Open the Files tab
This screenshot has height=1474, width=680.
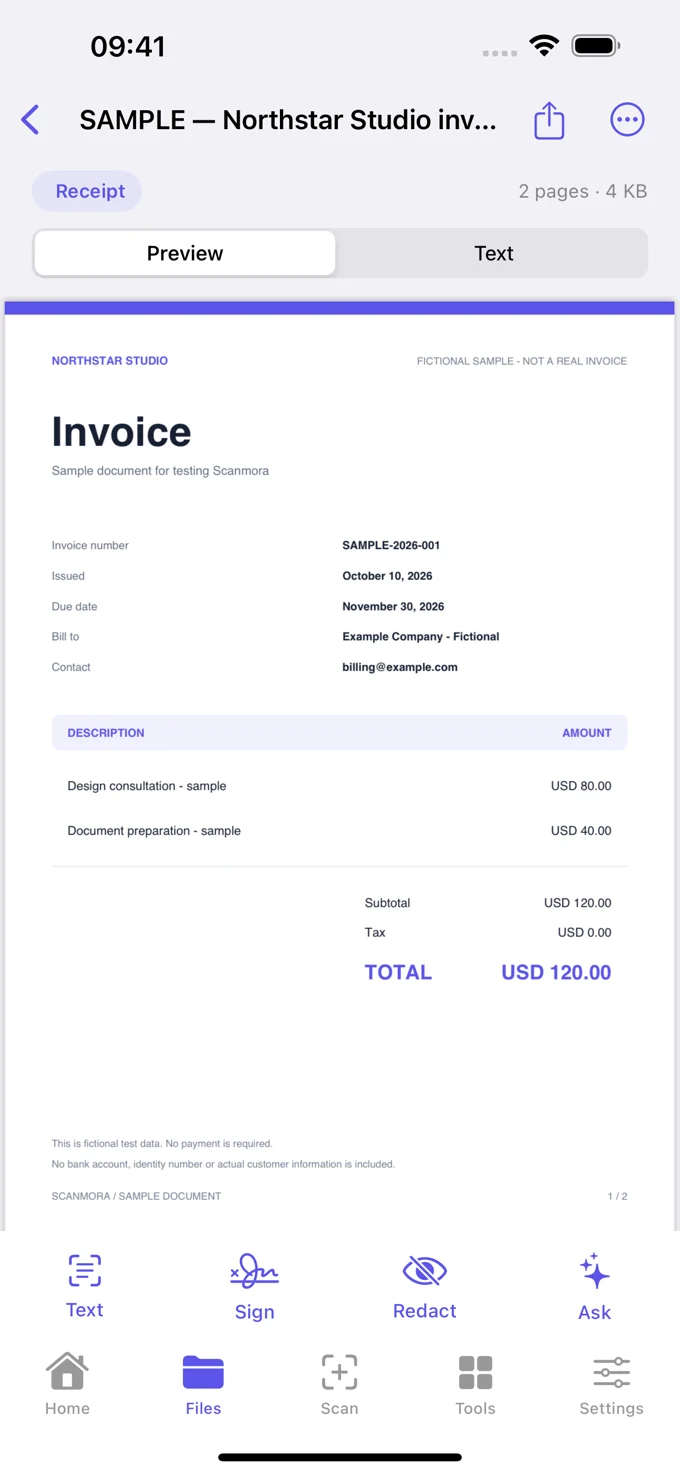[x=203, y=1384]
